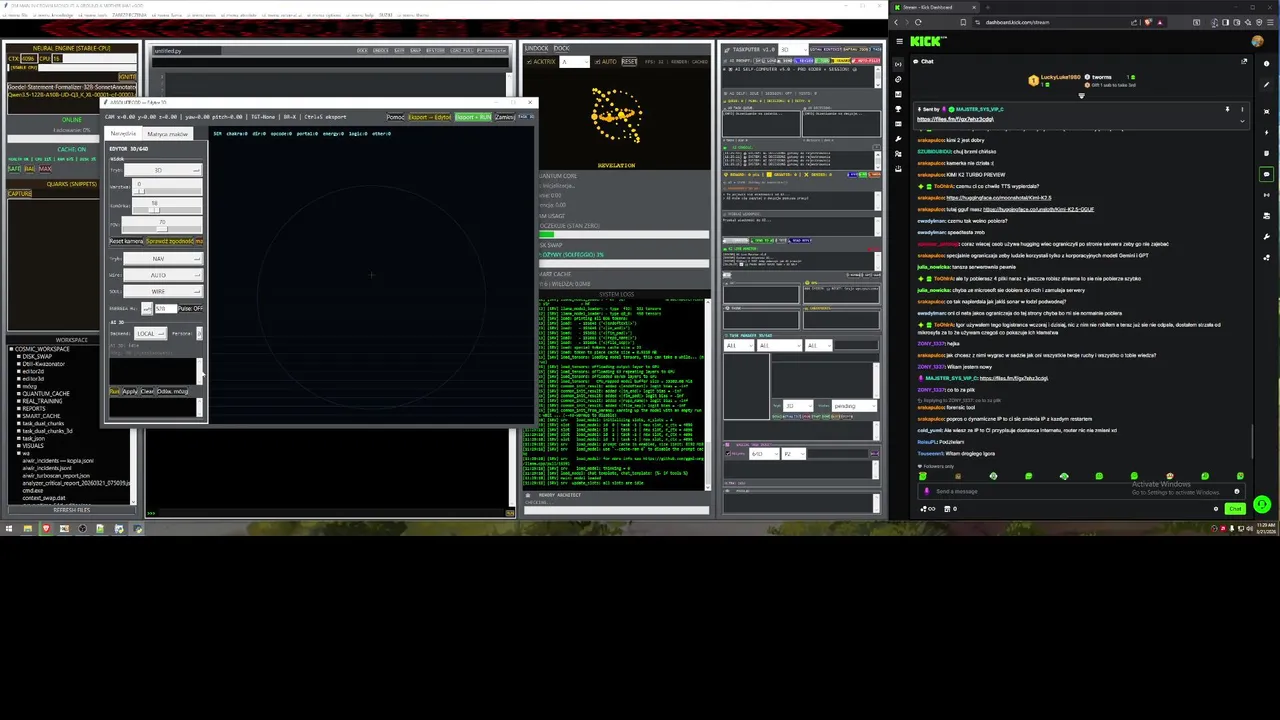
Task: Click the green KICK logo
Action: click(x=927, y=41)
